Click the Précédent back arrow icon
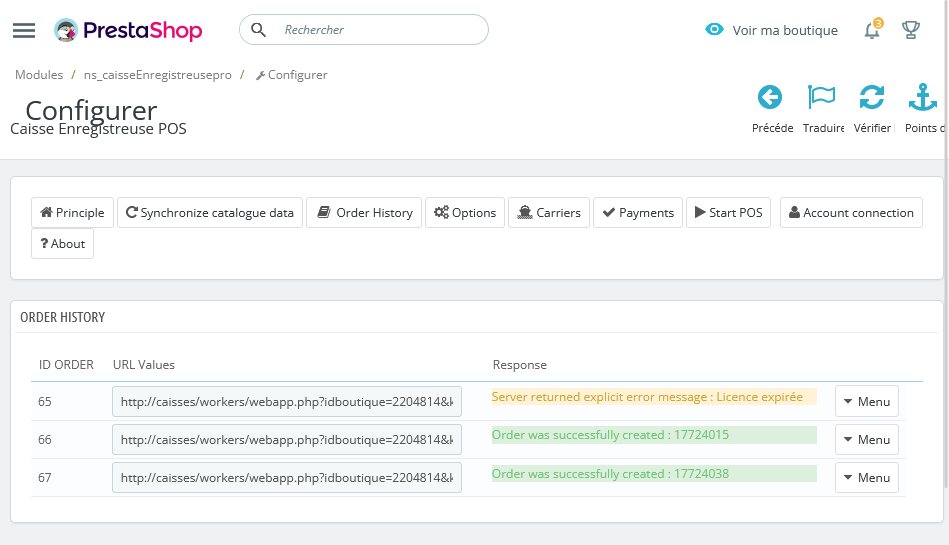The image size is (949, 545). (x=770, y=97)
